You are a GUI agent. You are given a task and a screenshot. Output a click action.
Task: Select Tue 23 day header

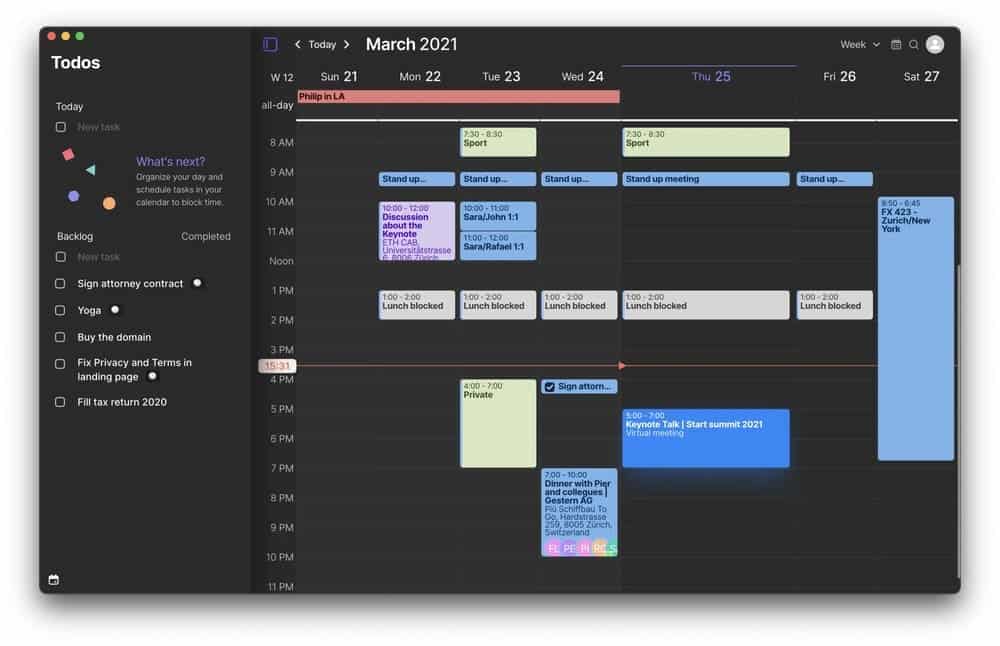(x=501, y=77)
